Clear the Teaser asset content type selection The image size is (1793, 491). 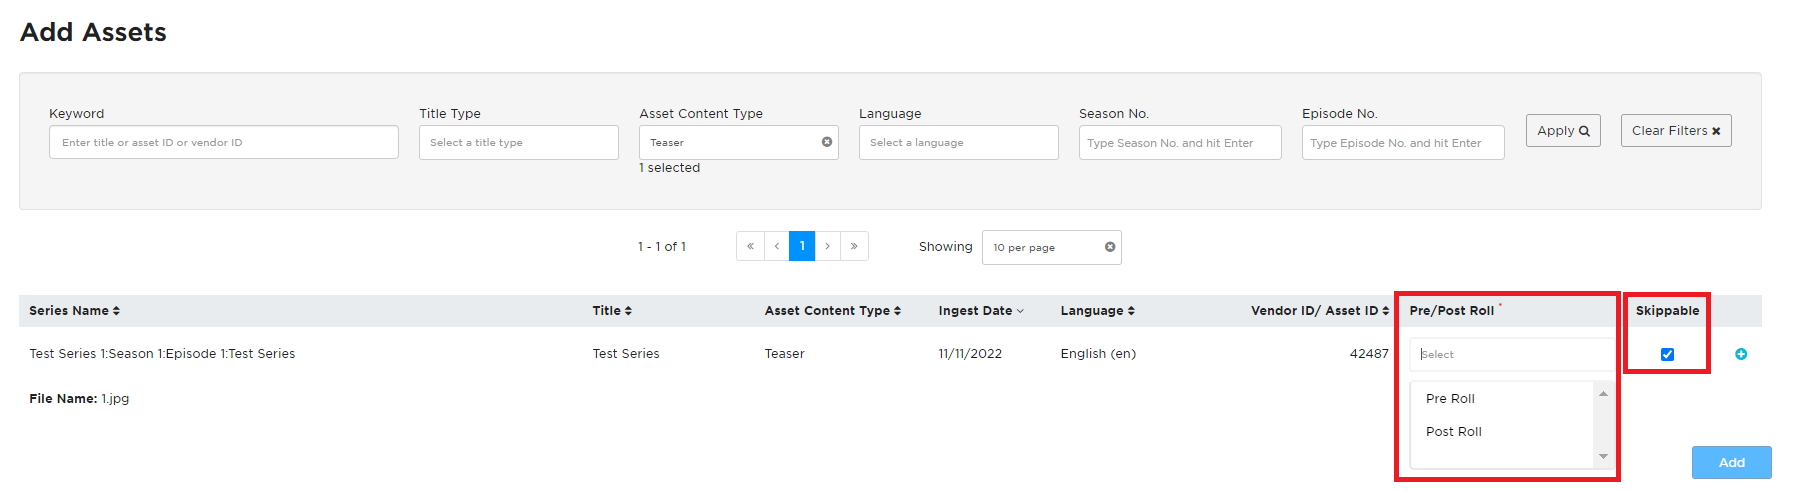click(827, 142)
